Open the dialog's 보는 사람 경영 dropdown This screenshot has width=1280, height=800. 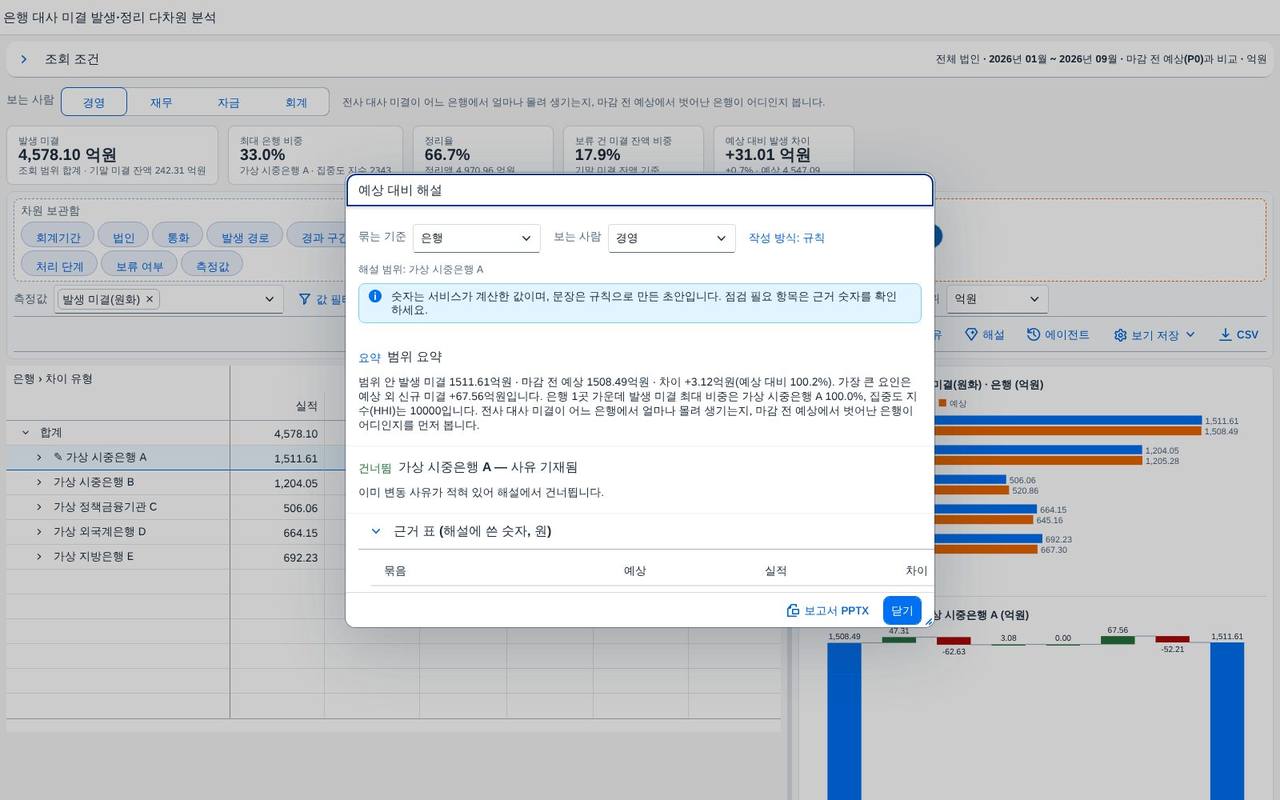tap(671, 238)
